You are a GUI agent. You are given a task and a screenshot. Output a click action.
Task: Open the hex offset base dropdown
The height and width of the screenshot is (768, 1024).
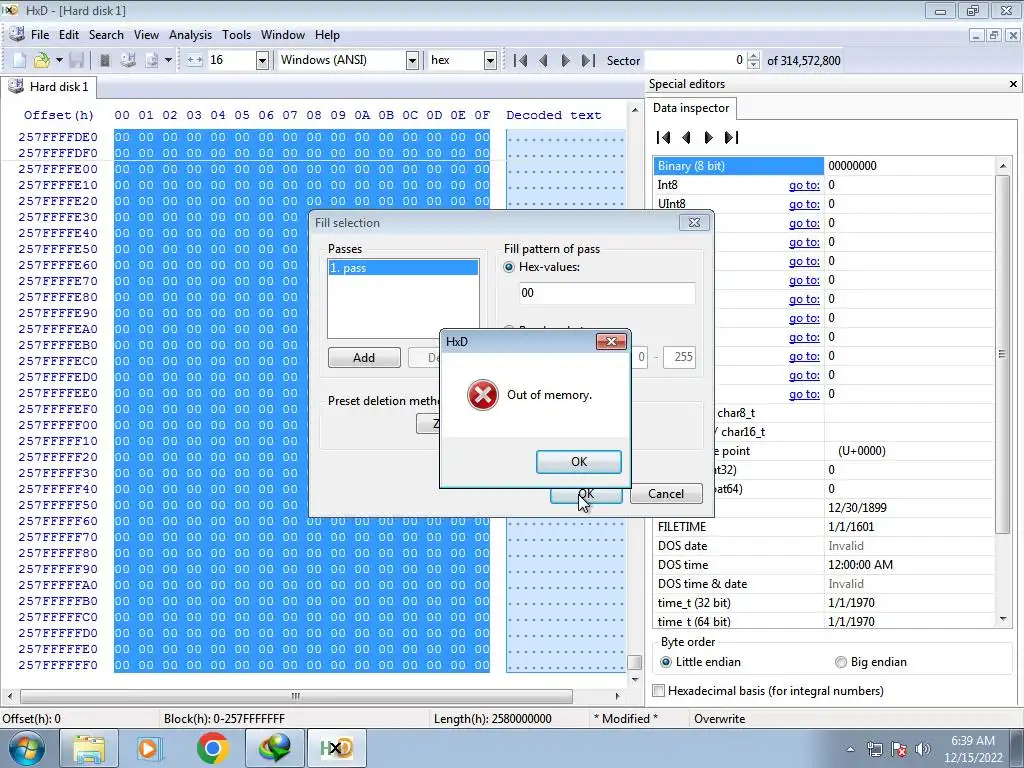(490, 61)
